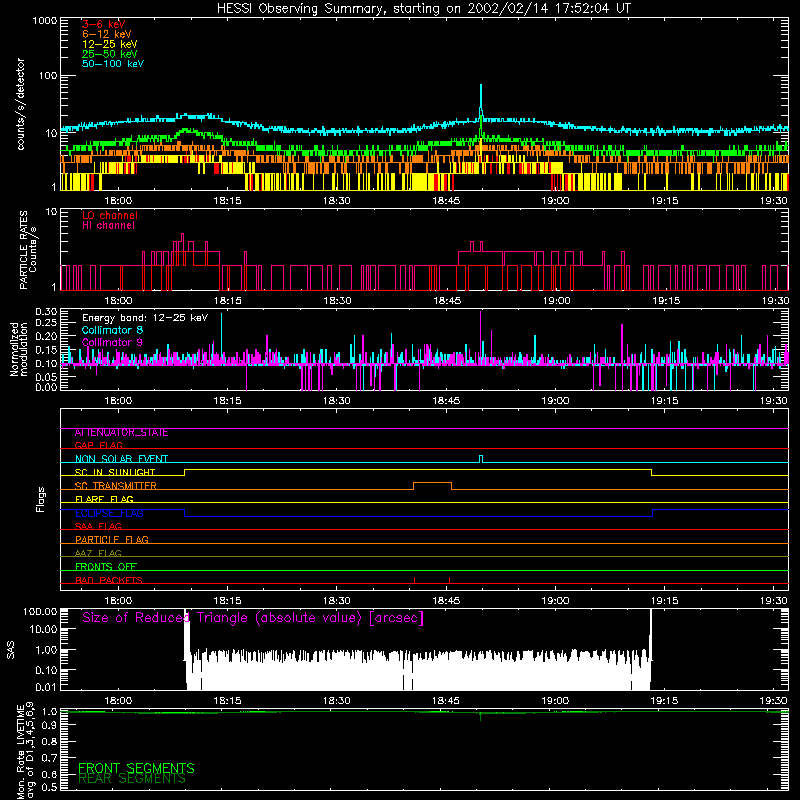Select the BAD_PACKETS flag label

click(x=109, y=580)
